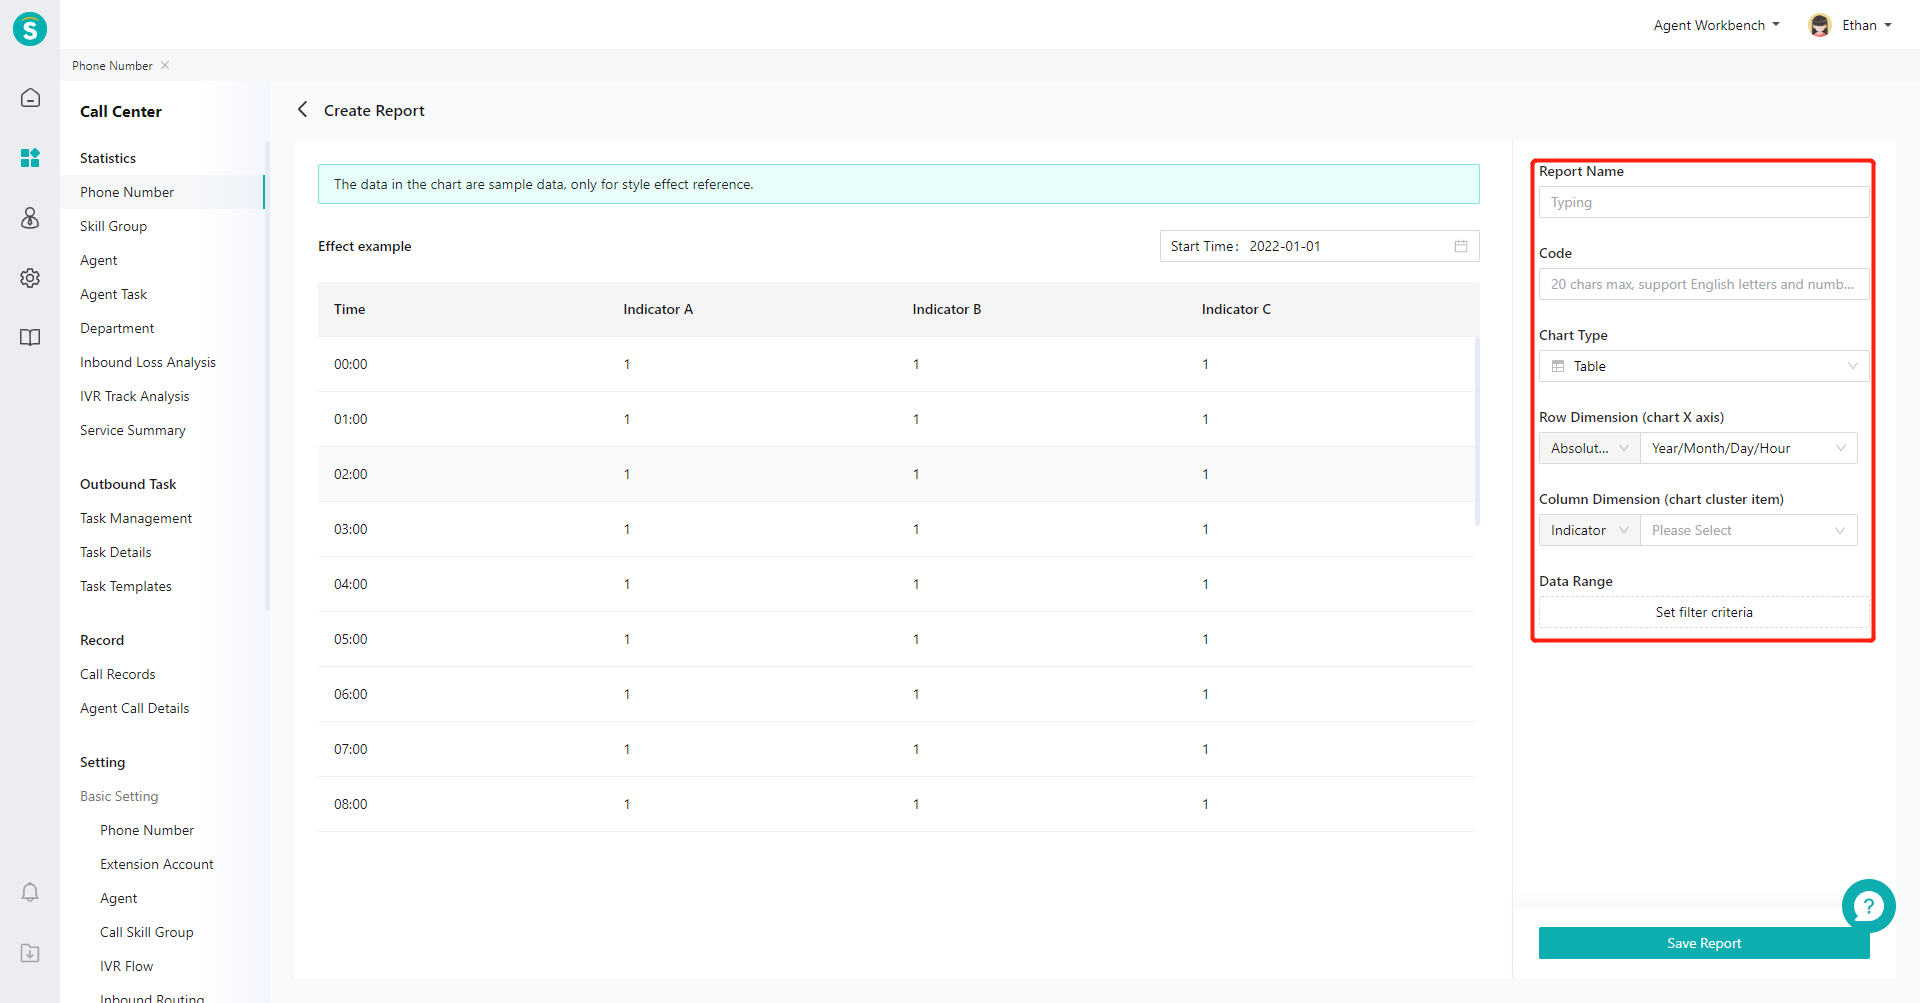The width and height of the screenshot is (1920, 1003).
Task: Click the Time column header
Action: (349, 309)
